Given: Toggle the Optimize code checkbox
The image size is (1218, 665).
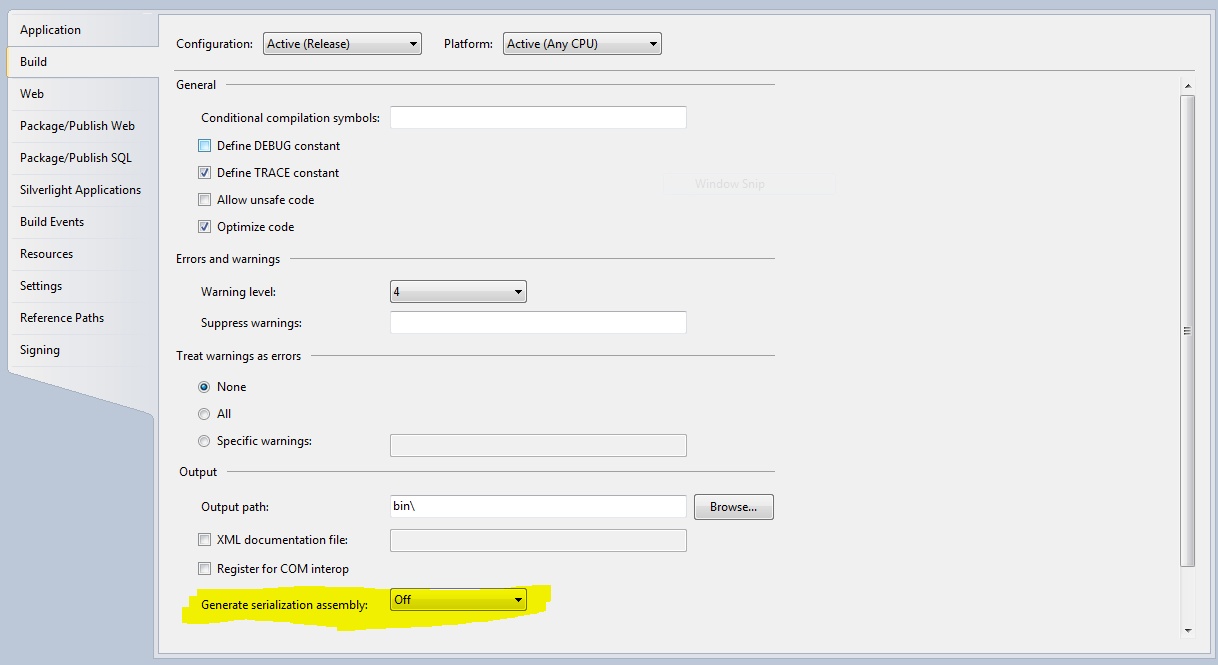Looking at the screenshot, I should (x=205, y=227).
